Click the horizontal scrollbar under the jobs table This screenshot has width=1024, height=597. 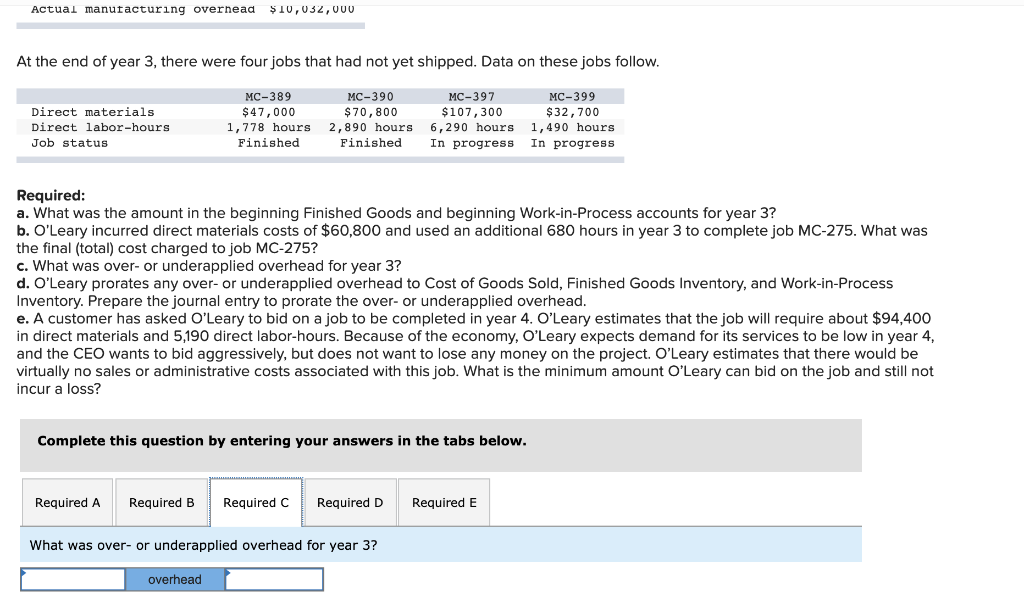[320, 156]
